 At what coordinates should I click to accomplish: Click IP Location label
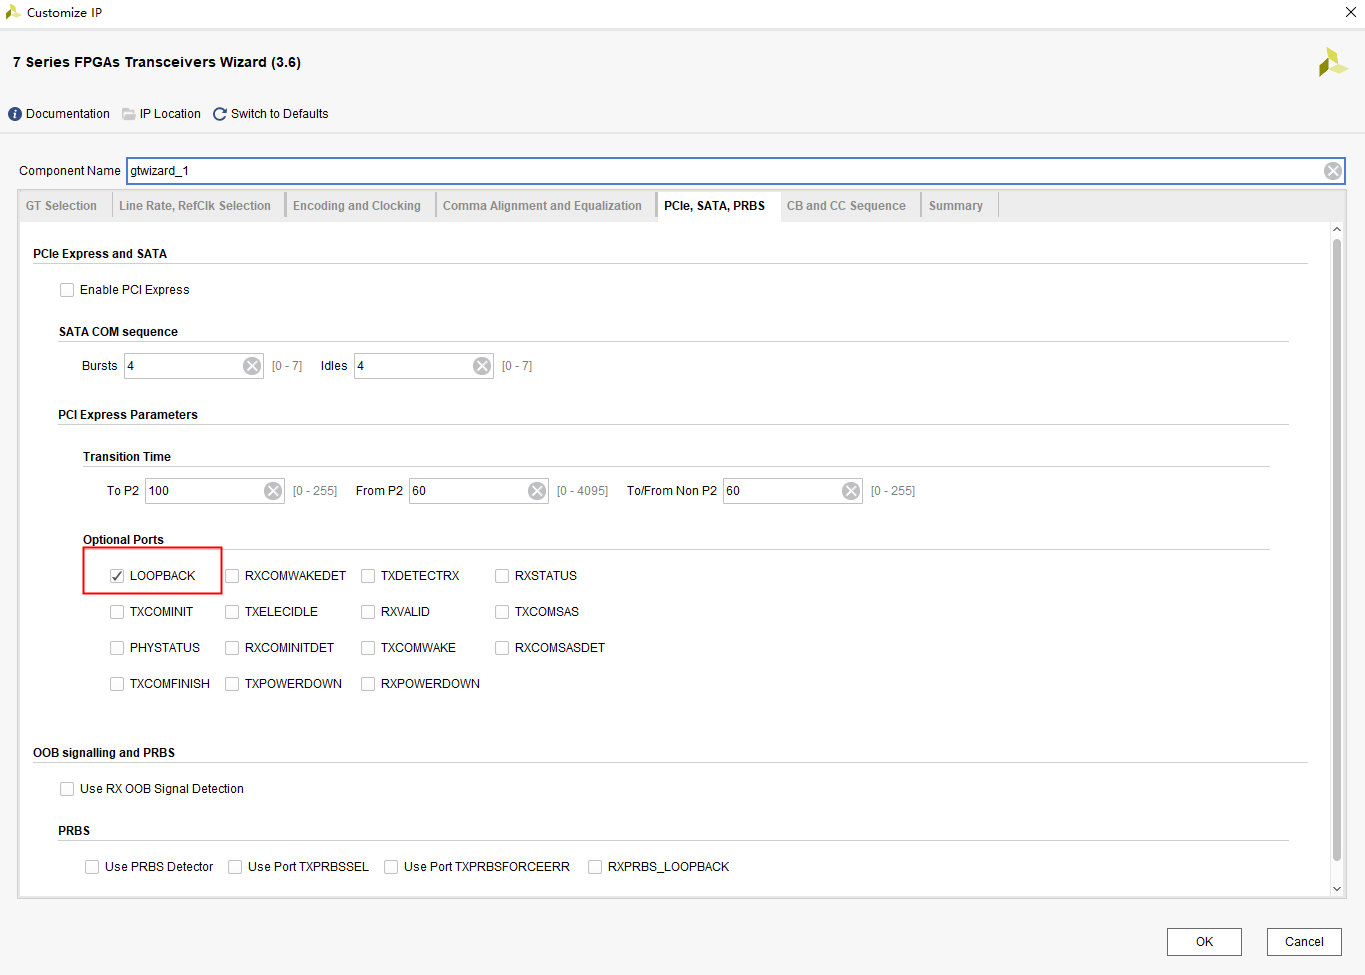click(170, 114)
